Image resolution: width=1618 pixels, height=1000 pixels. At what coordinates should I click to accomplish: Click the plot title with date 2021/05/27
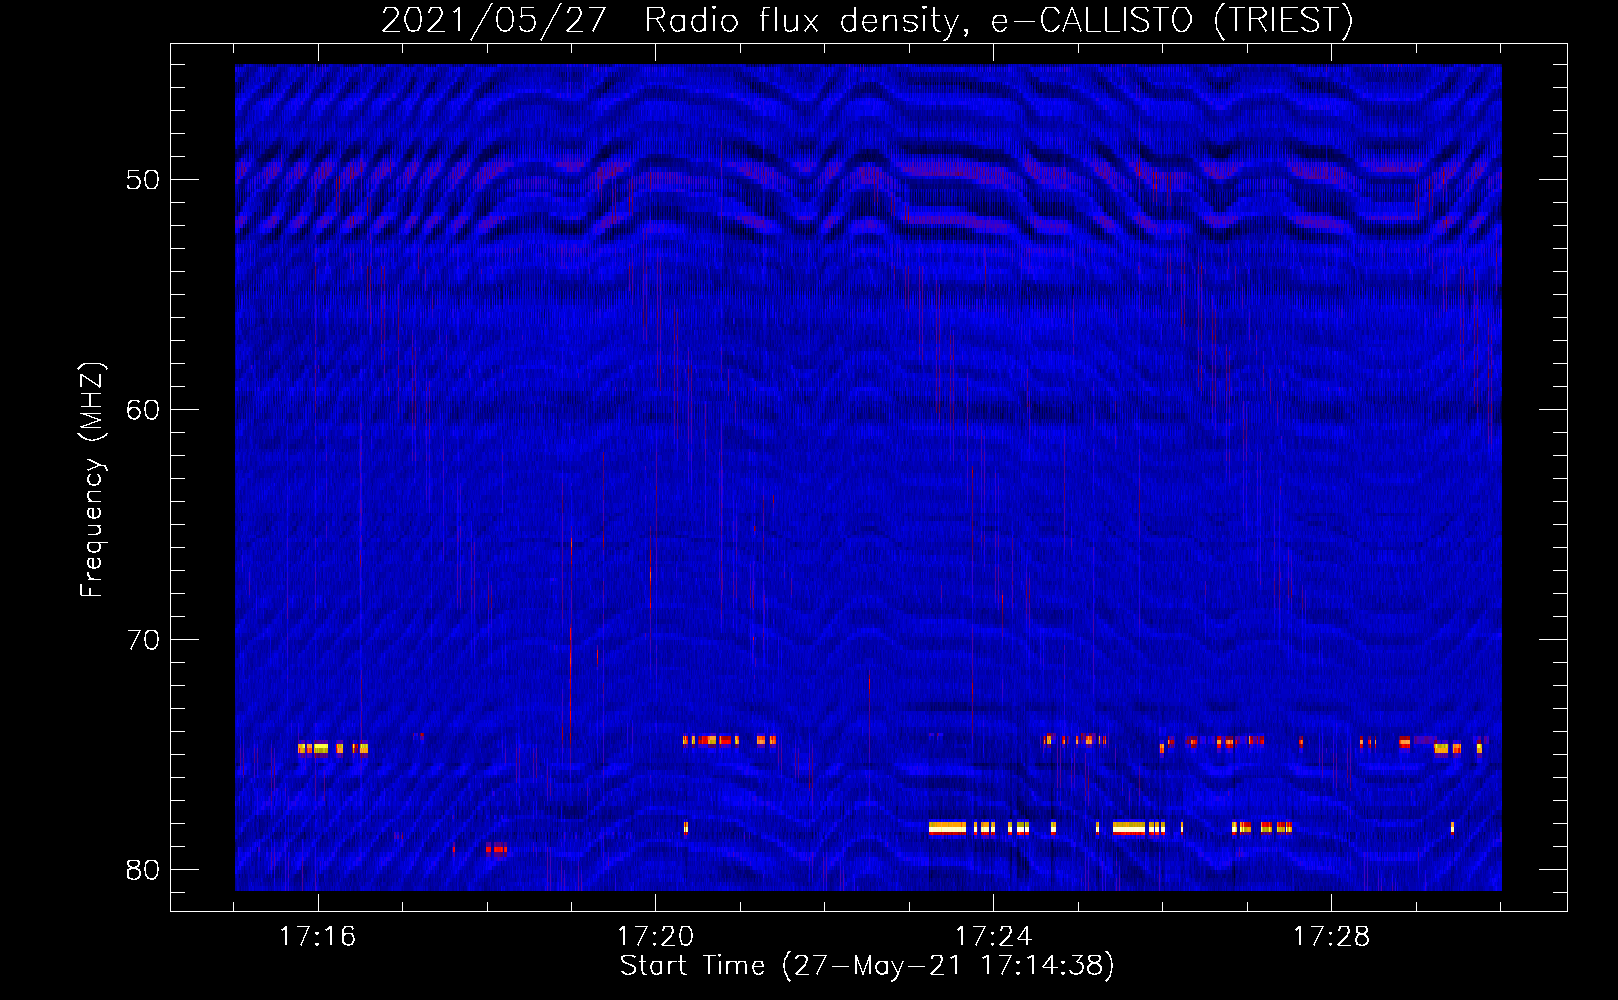coord(866,20)
